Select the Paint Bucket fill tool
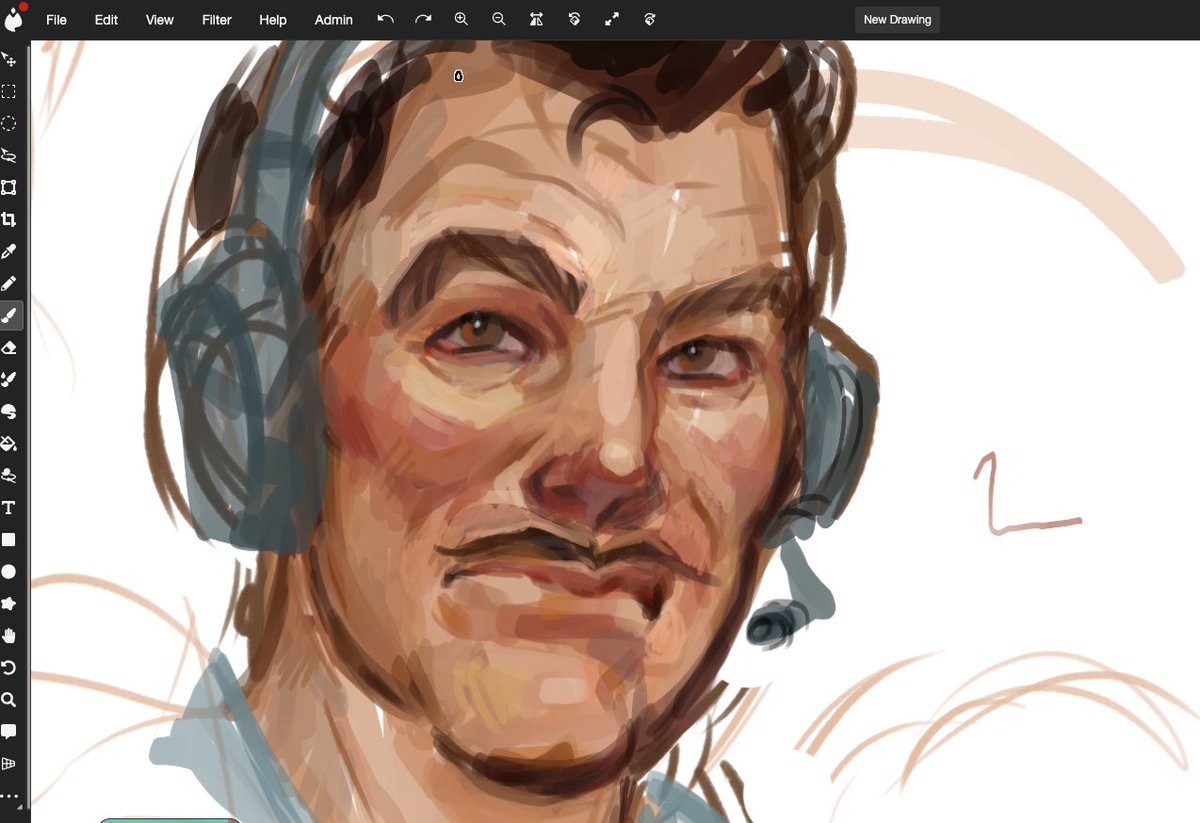The height and width of the screenshot is (823, 1200). (x=9, y=444)
